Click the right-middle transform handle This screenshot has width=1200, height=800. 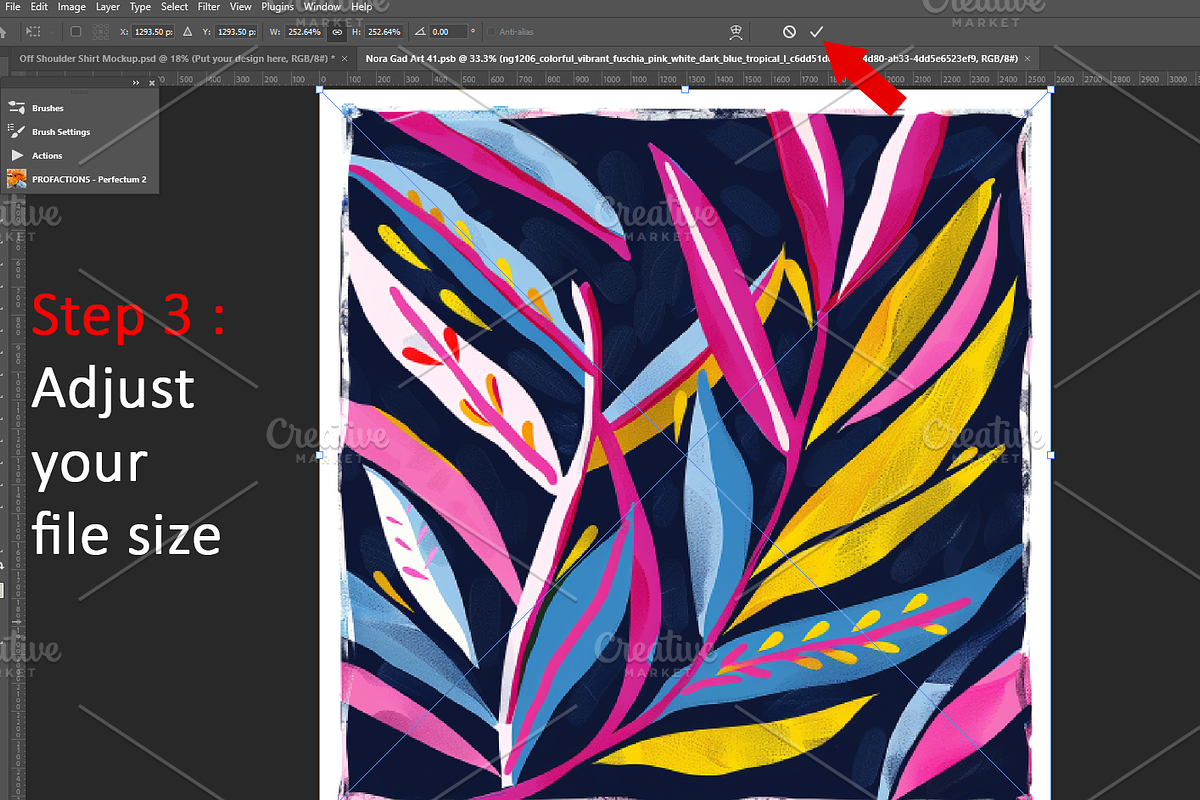coord(1051,455)
